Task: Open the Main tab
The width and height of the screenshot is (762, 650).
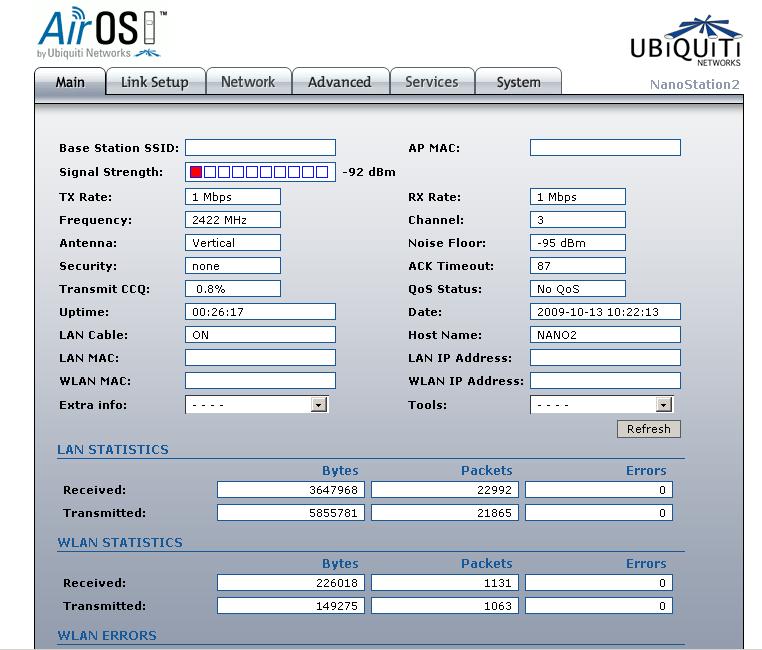Action: pos(70,82)
